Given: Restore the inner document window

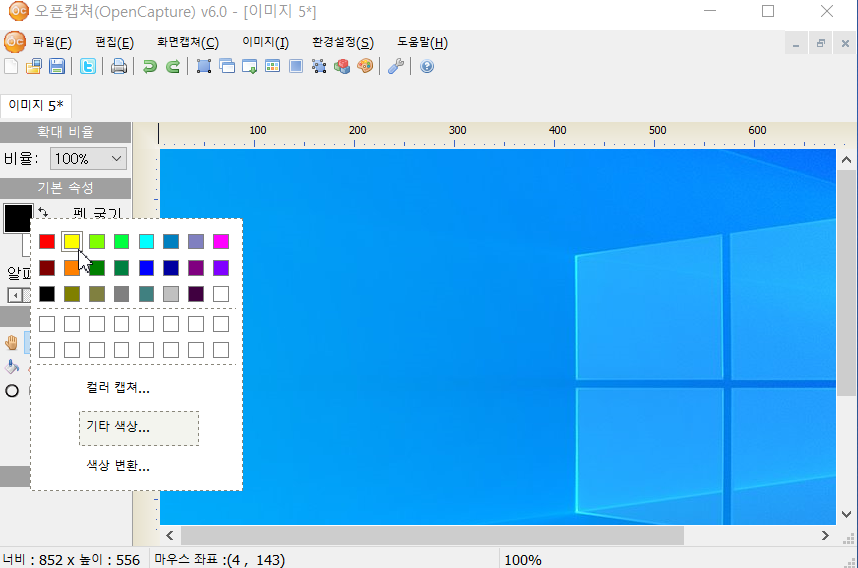Looking at the screenshot, I should click(x=820, y=43).
